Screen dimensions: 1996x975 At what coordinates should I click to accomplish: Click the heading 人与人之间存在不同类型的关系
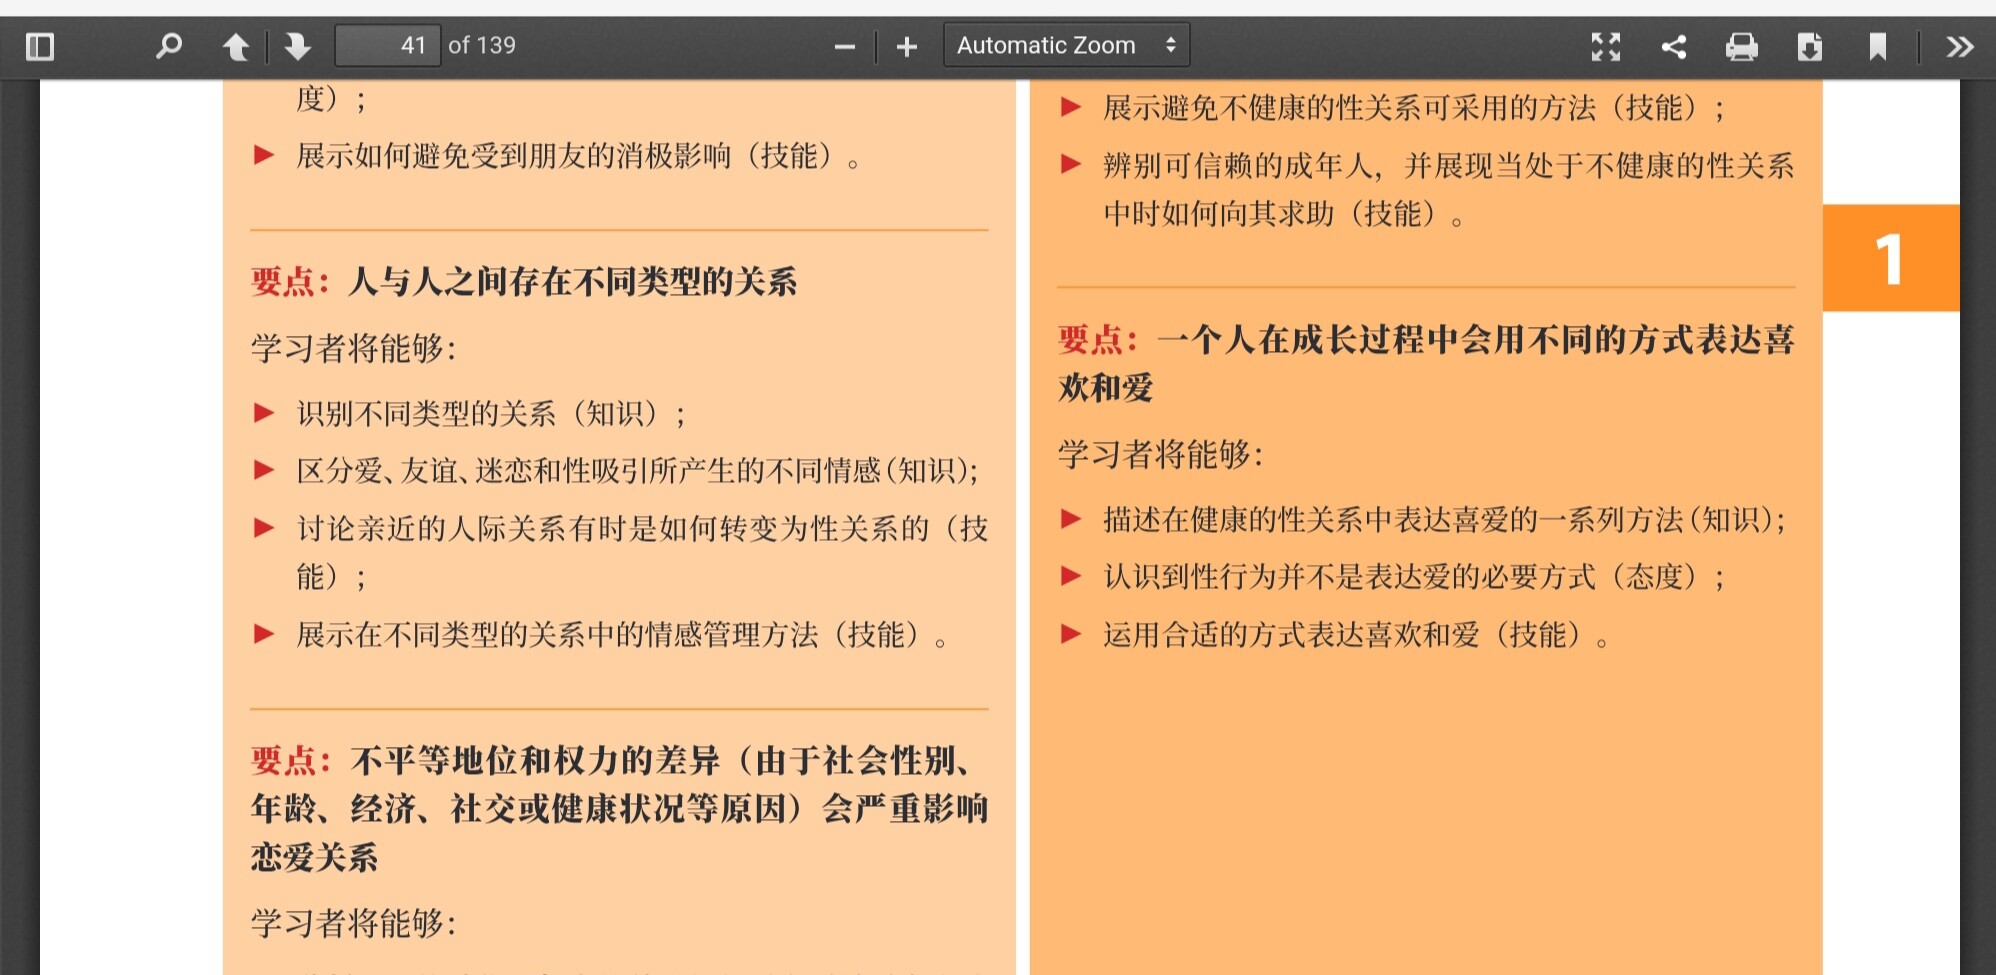click(572, 282)
